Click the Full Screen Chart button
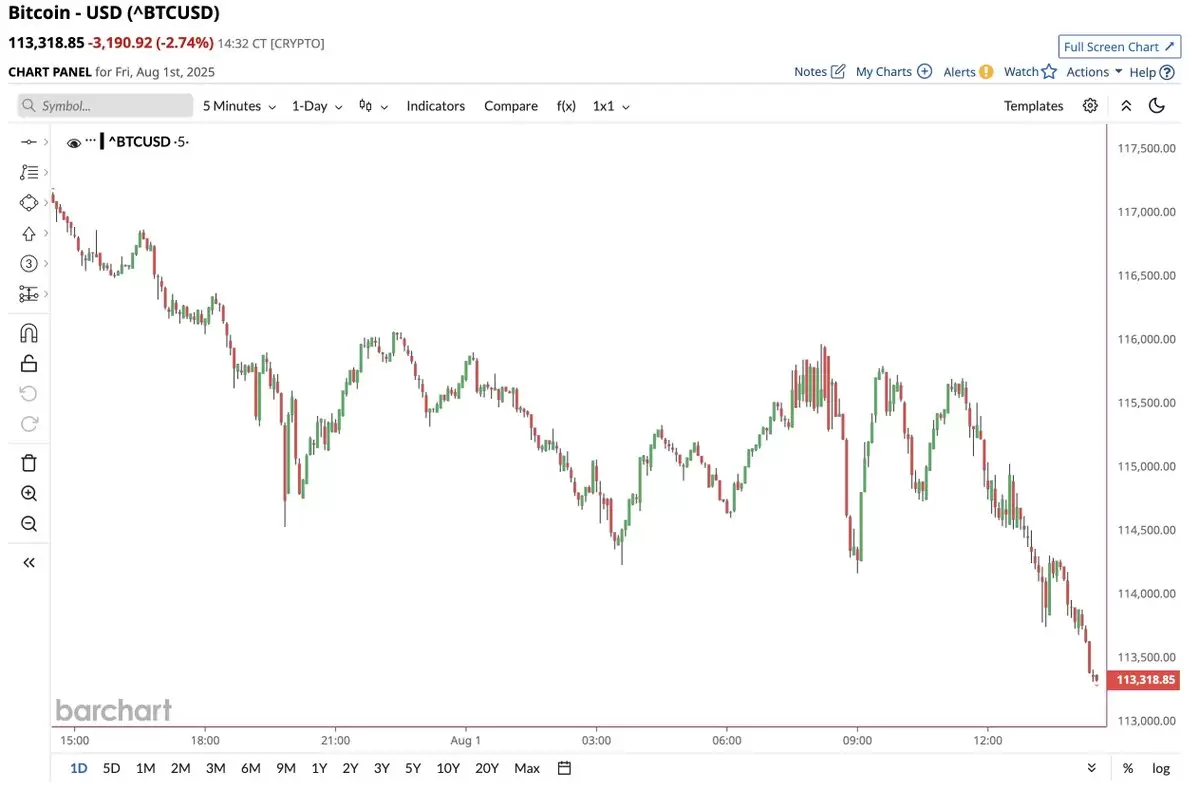The height and width of the screenshot is (791, 1199). click(x=1119, y=47)
